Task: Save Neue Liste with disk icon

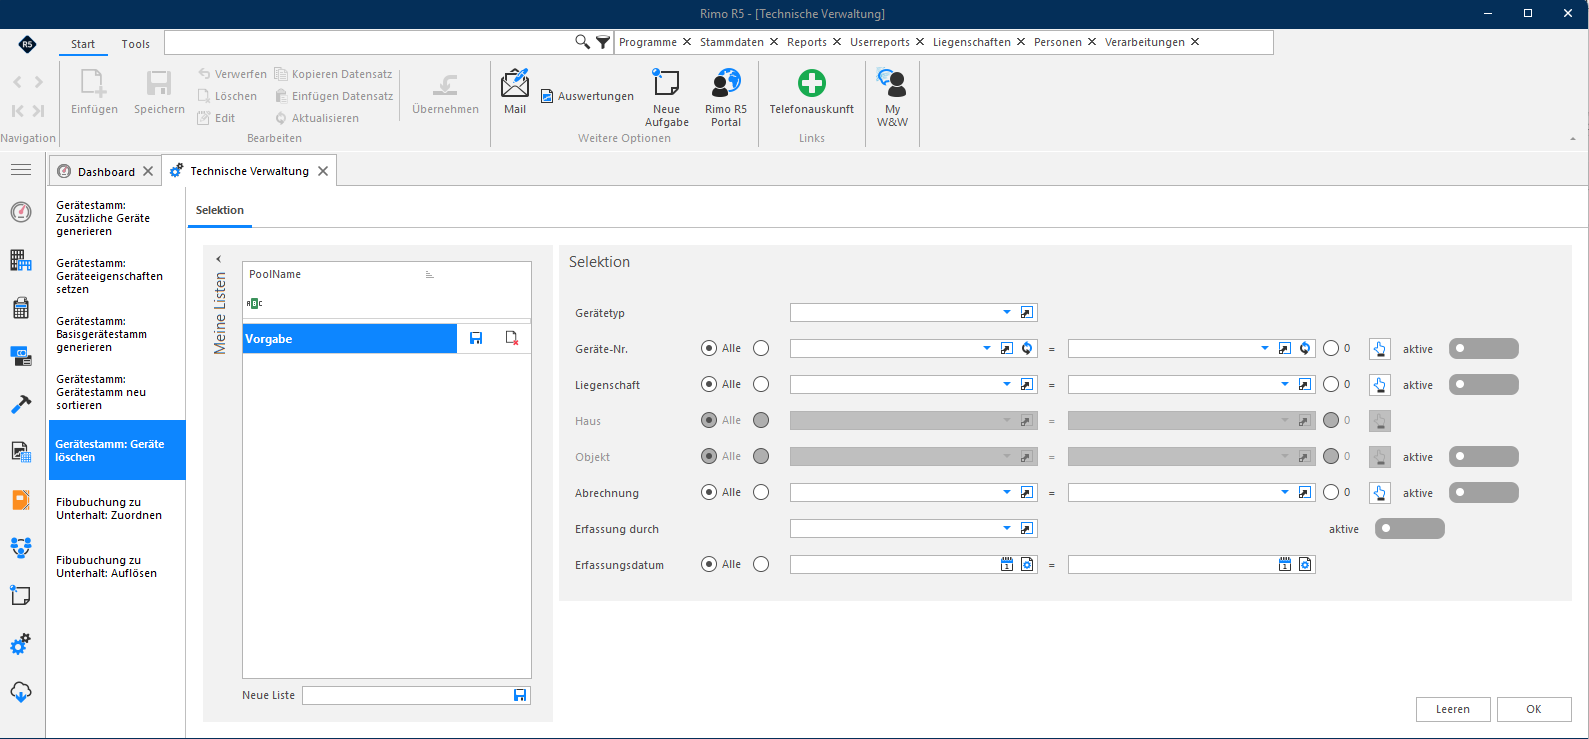Action: click(x=520, y=695)
